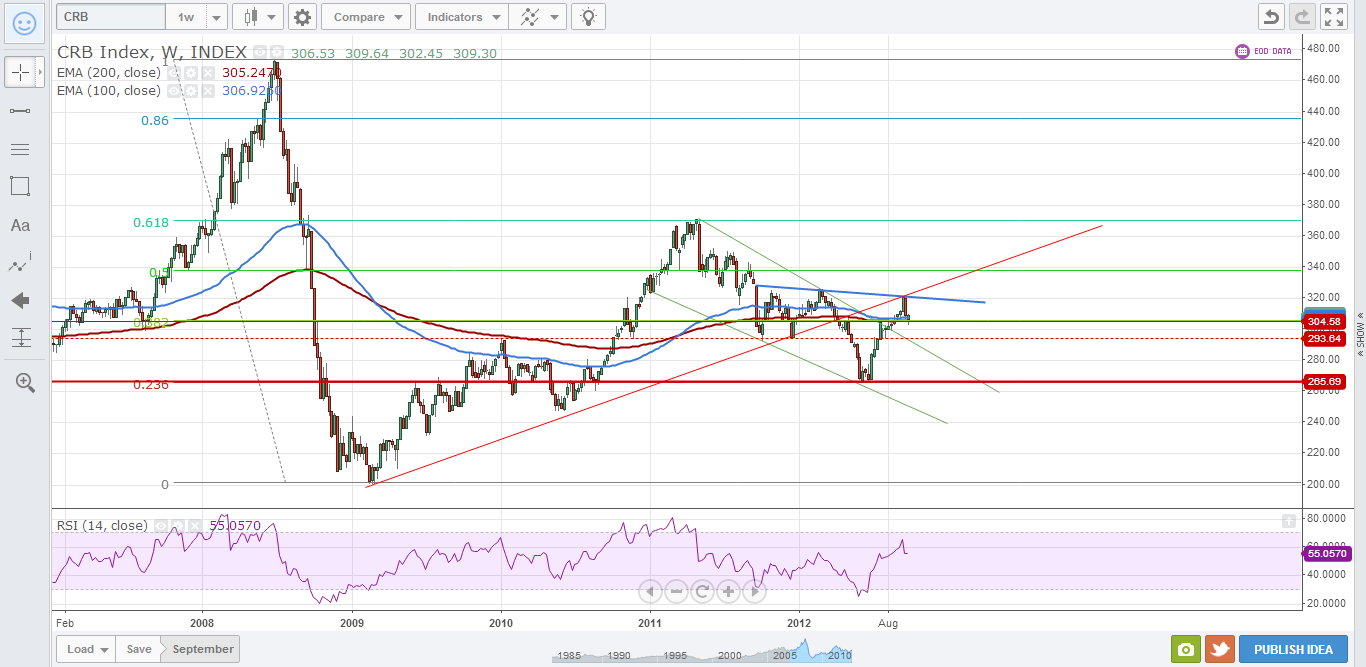Screen dimensions: 1366x667
Task: Open the Indicators dropdown
Action: [x=461, y=17]
